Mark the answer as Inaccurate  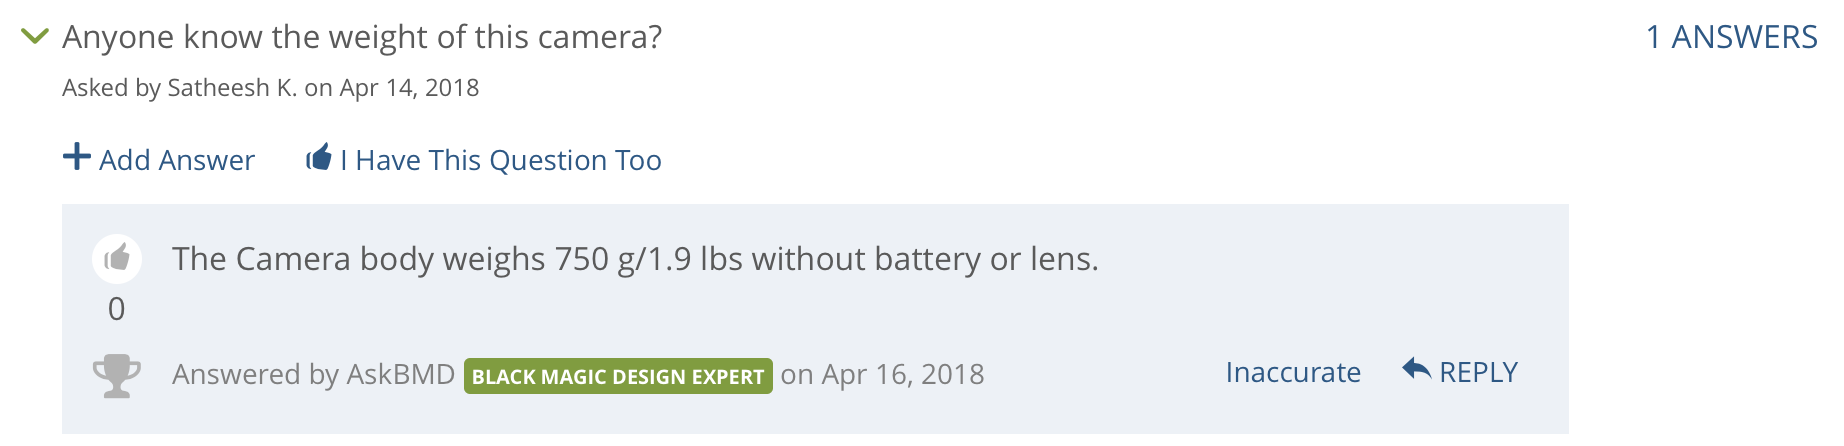coord(1293,372)
